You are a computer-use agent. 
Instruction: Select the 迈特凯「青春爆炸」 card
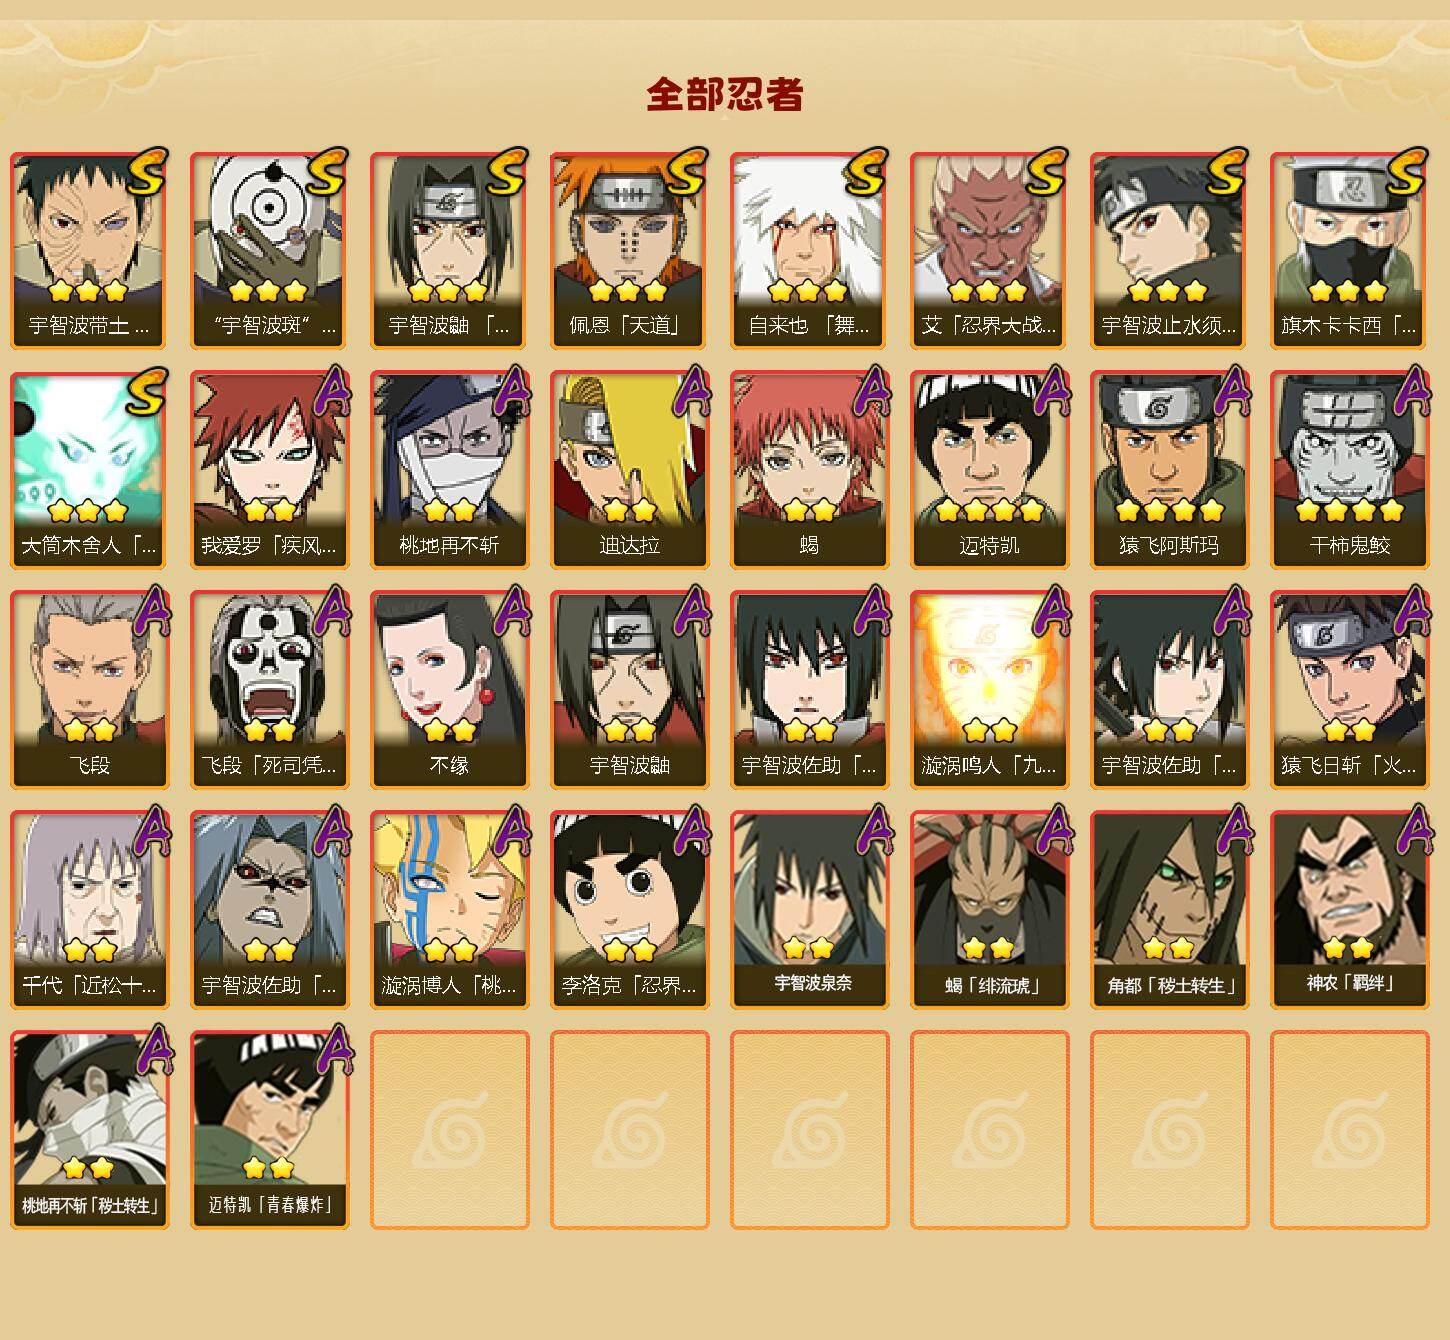tap(269, 1130)
